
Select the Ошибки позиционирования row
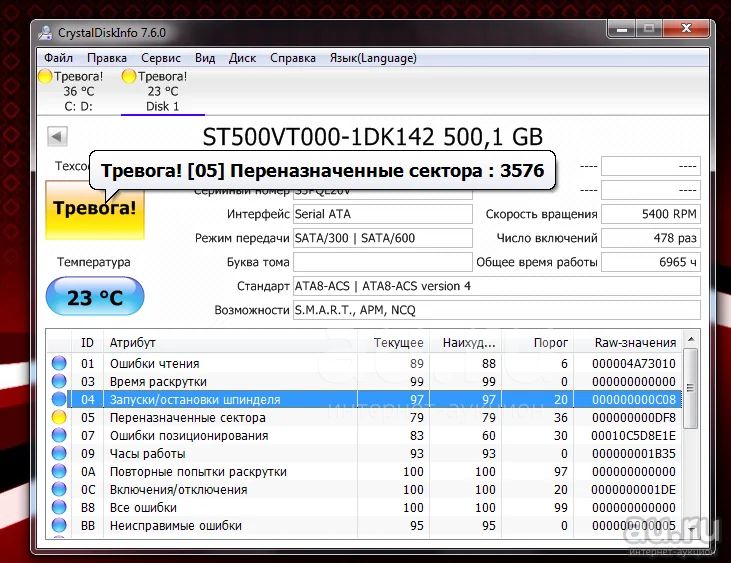[364, 435]
